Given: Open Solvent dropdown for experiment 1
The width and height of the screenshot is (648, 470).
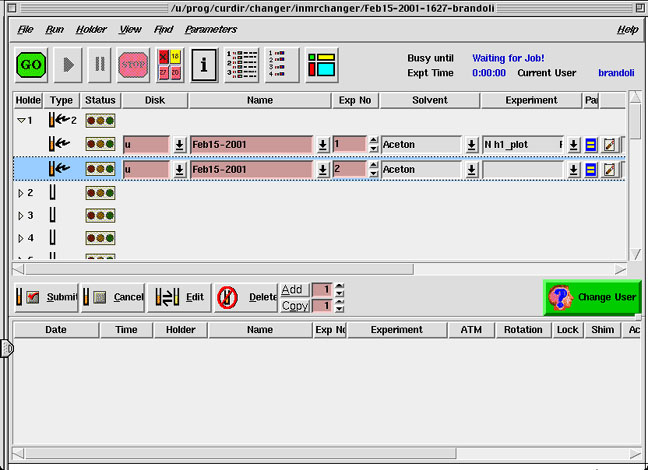Looking at the screenshot, I should tap(471, 144).
